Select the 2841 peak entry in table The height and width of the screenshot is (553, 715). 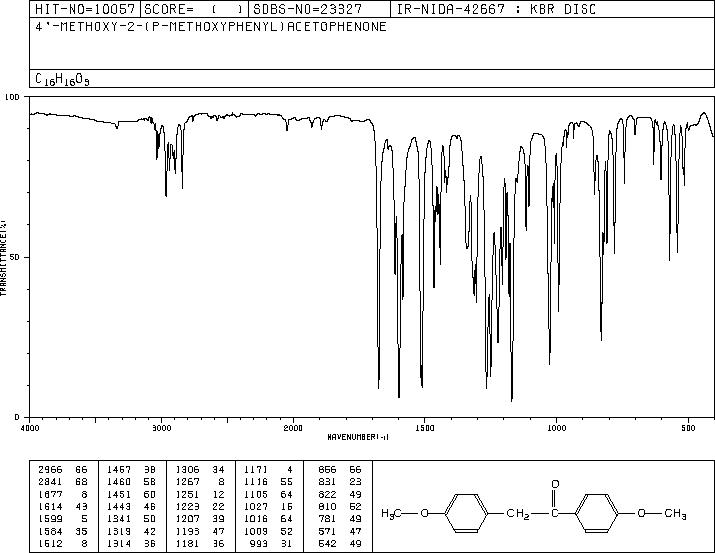63,482
